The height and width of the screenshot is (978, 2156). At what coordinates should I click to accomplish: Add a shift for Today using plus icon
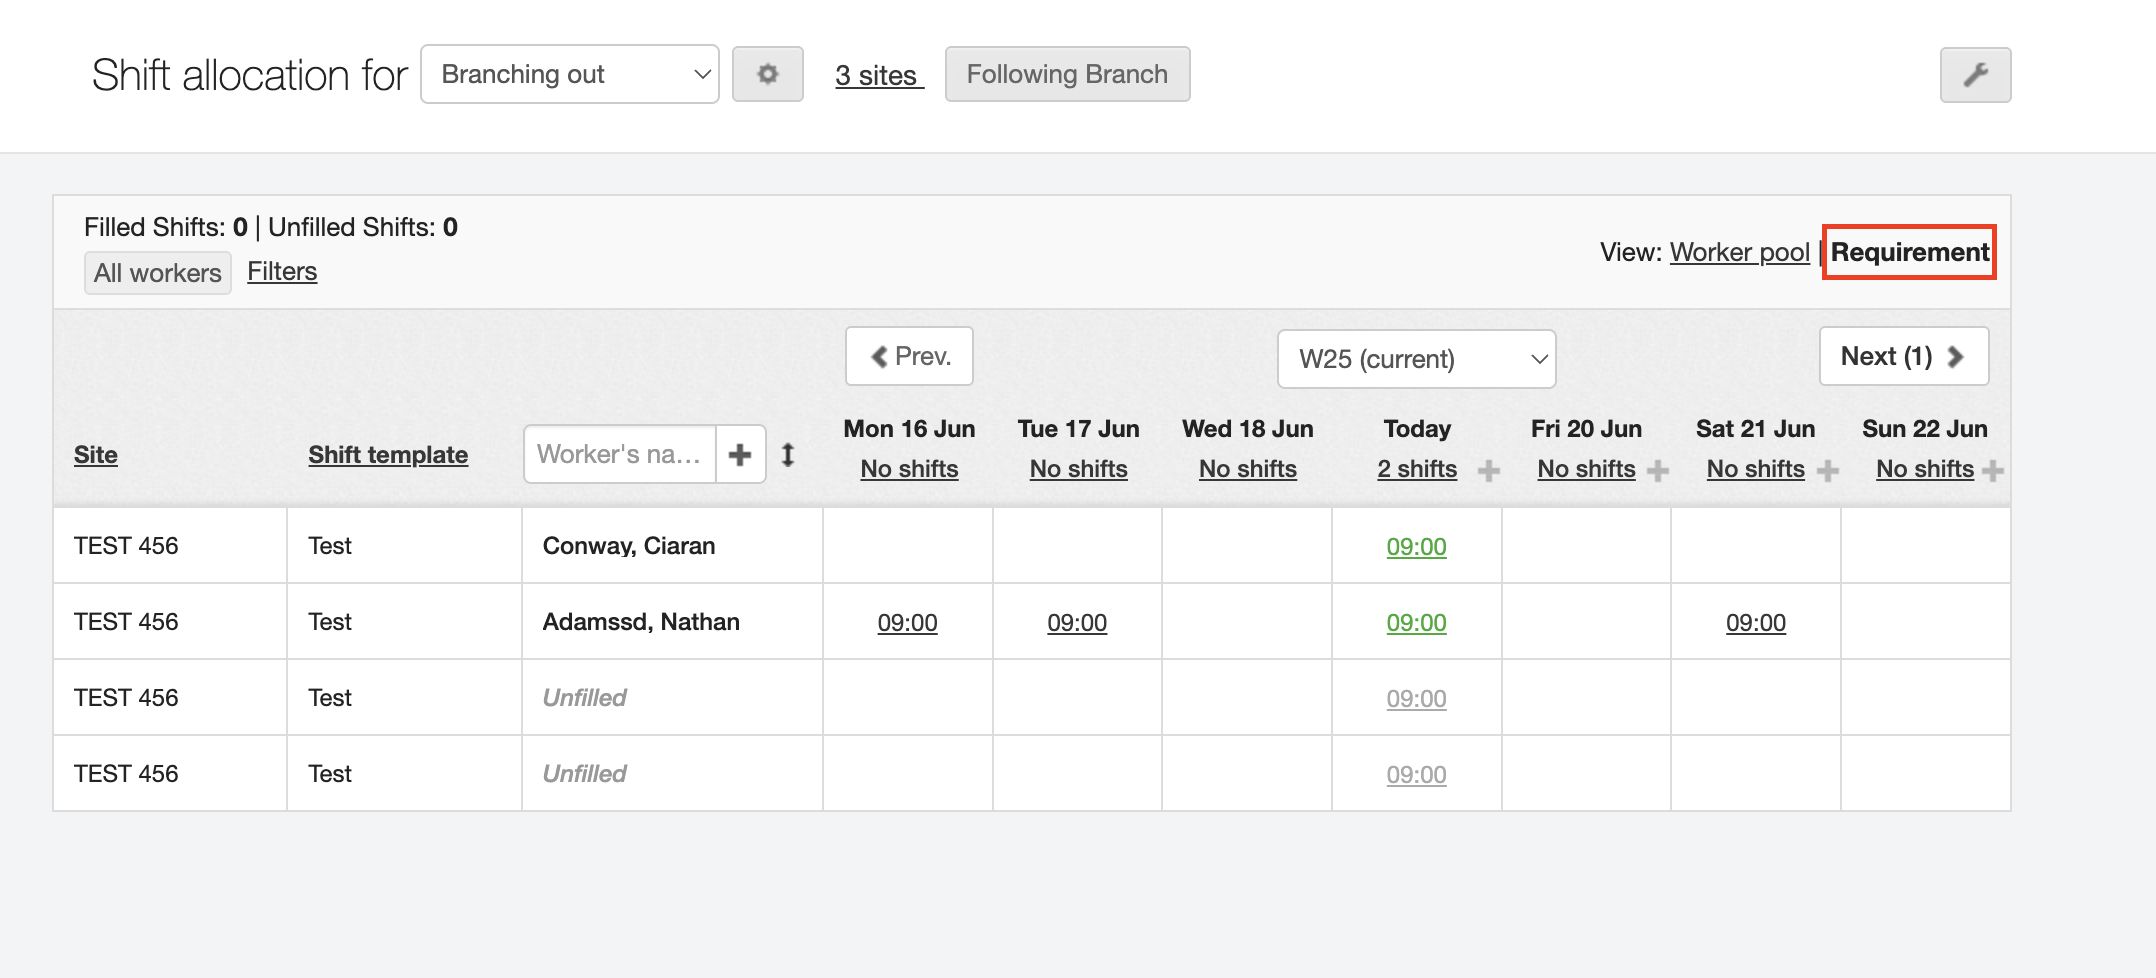[x=1488, y=471]
